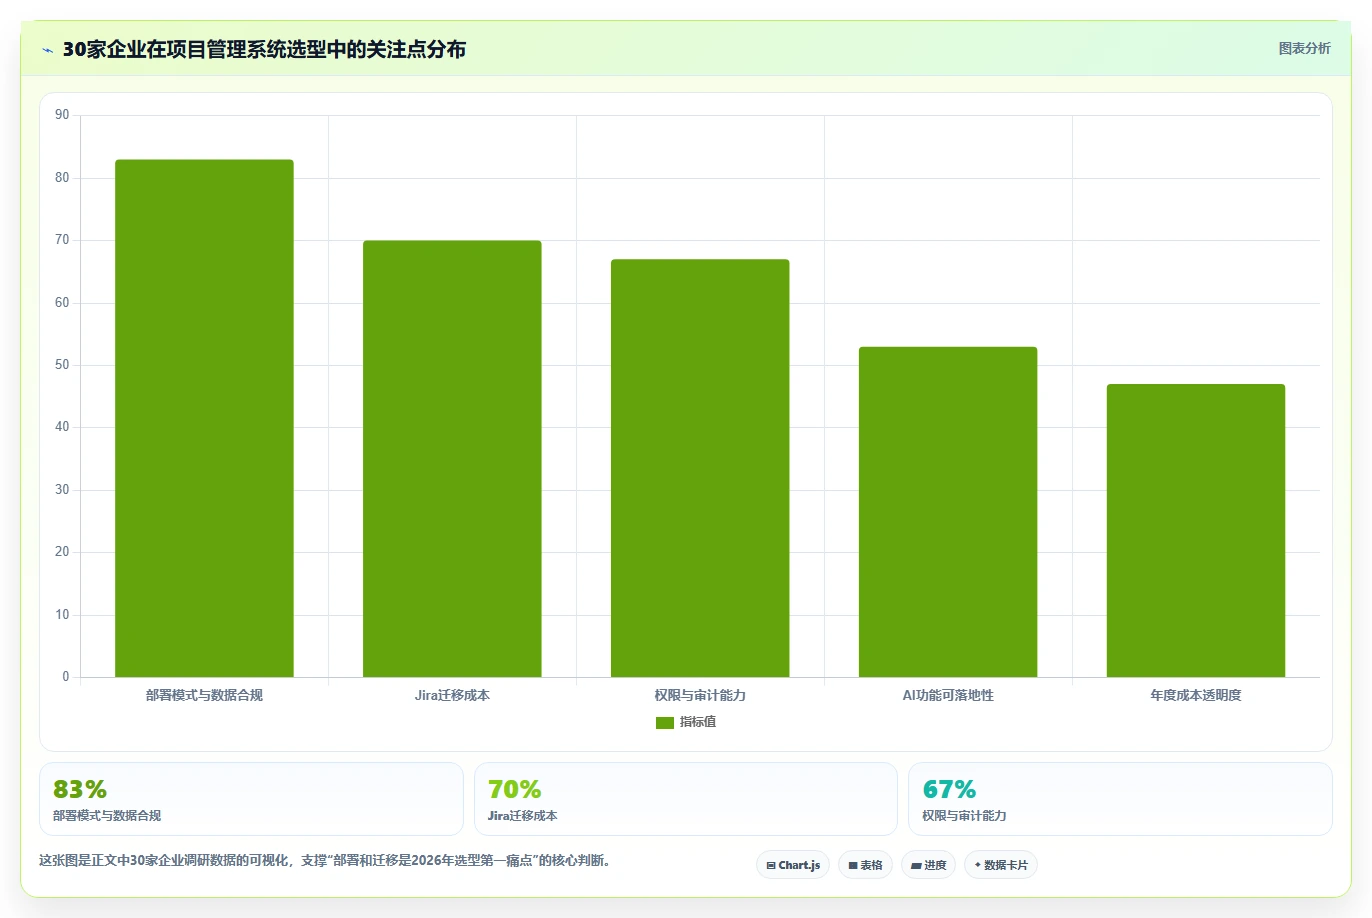Click 权限与审计能力 x-axis label
Screen dimensions: 1372x918
(x=700, y=695)
